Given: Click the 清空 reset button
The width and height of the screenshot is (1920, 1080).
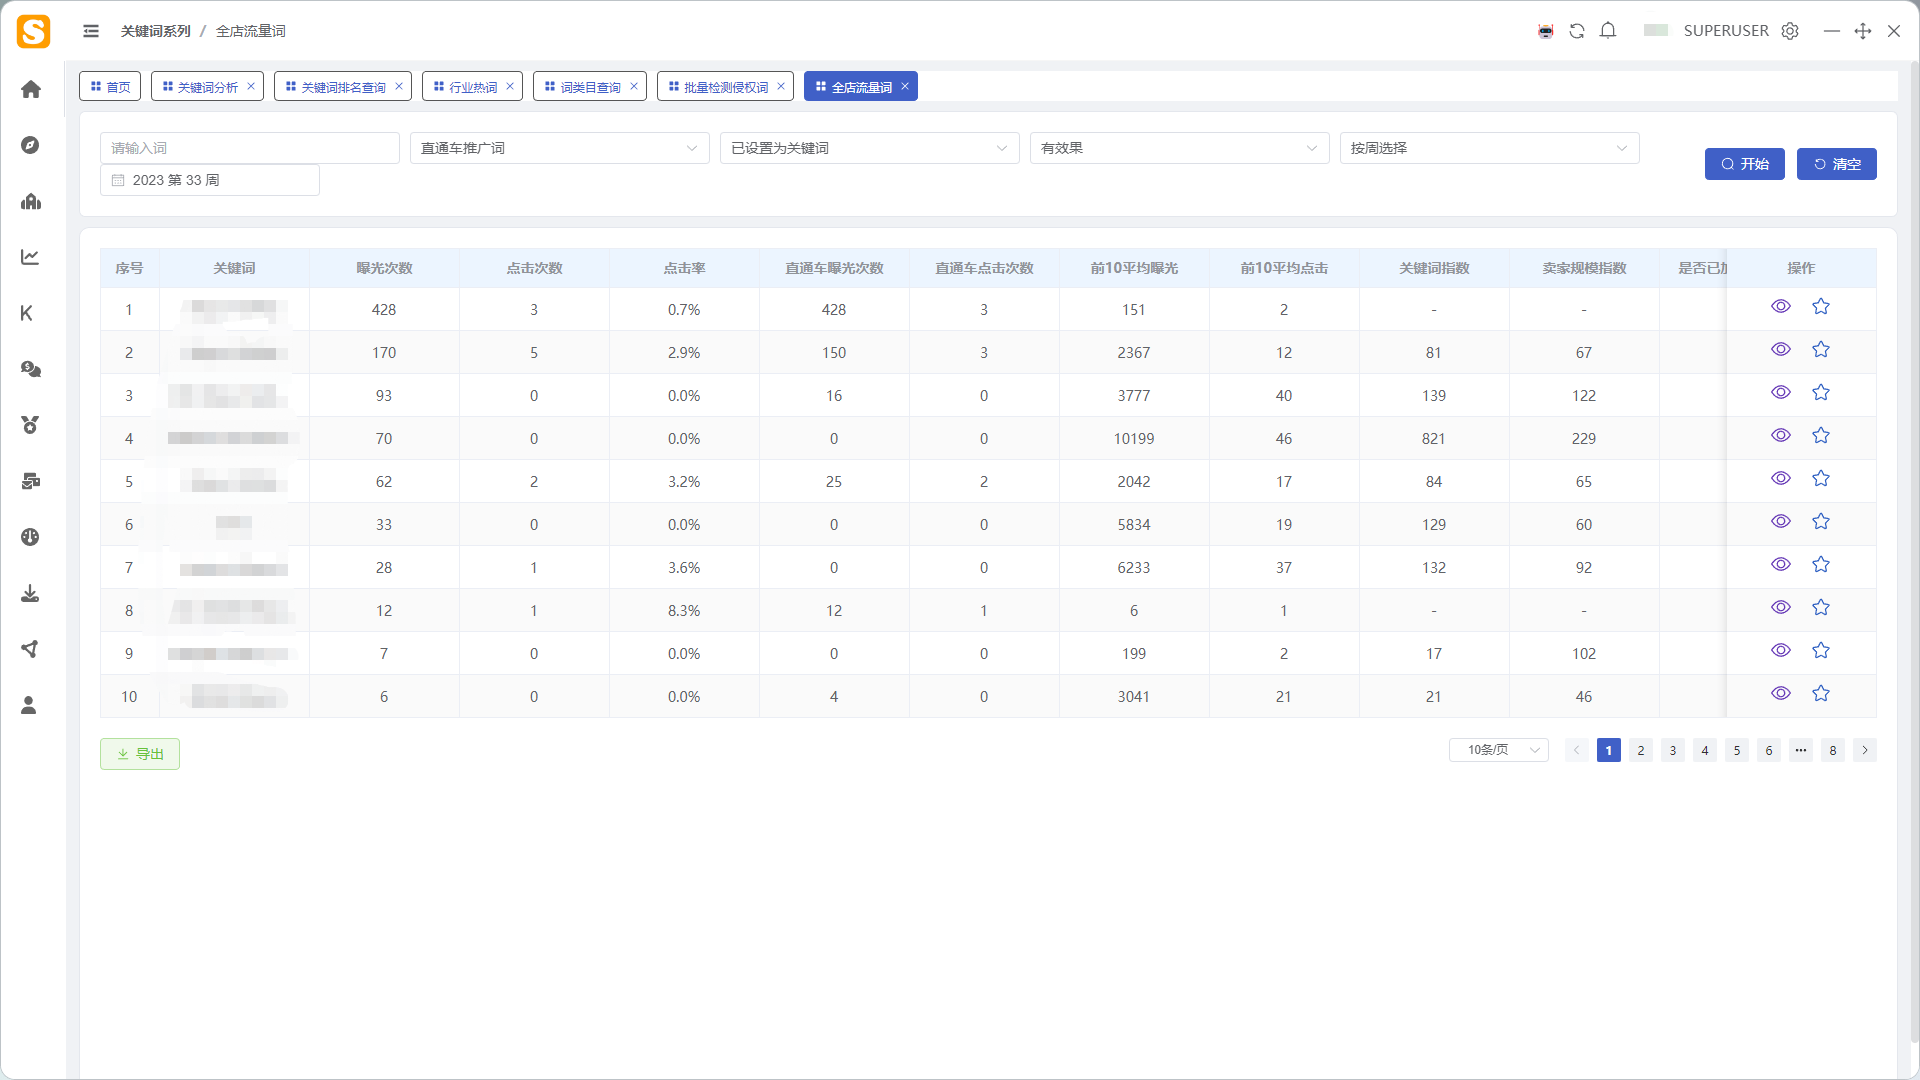Looking at the screenshot, I should (1836, 164).
